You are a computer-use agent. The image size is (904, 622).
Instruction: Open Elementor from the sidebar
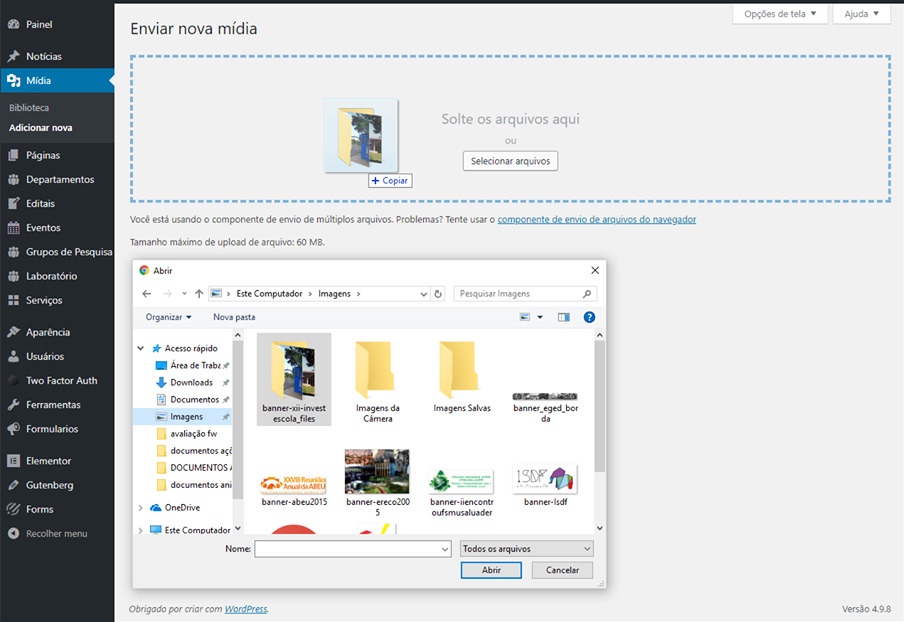click(48, 461)
